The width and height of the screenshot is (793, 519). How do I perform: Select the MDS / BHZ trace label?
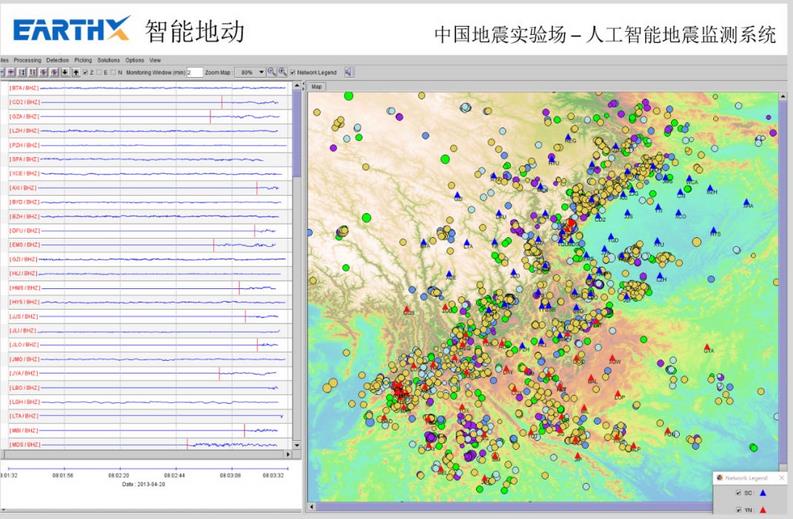click(24, 445)
